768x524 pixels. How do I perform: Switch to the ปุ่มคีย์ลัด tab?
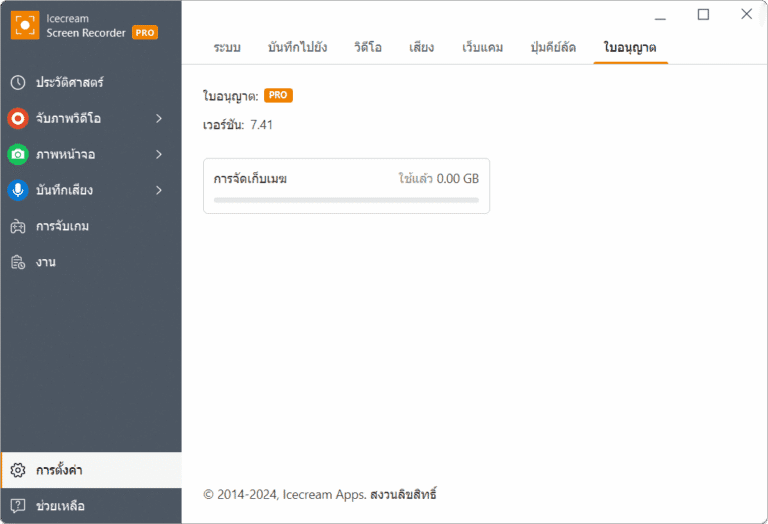click(553, 48)
